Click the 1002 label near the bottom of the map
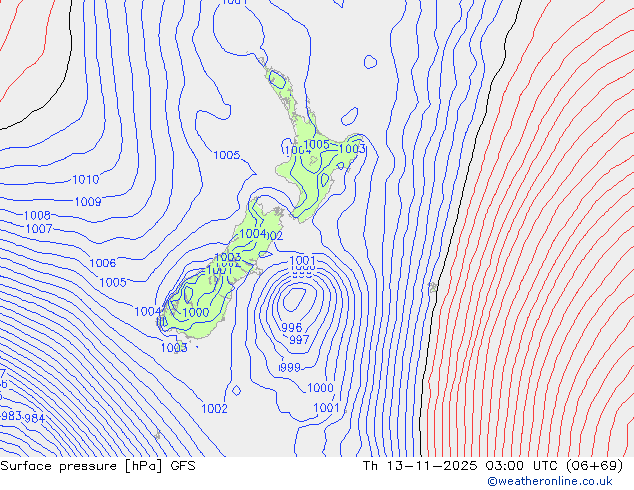This screenshot has width=634, height=490. [215, 409]
